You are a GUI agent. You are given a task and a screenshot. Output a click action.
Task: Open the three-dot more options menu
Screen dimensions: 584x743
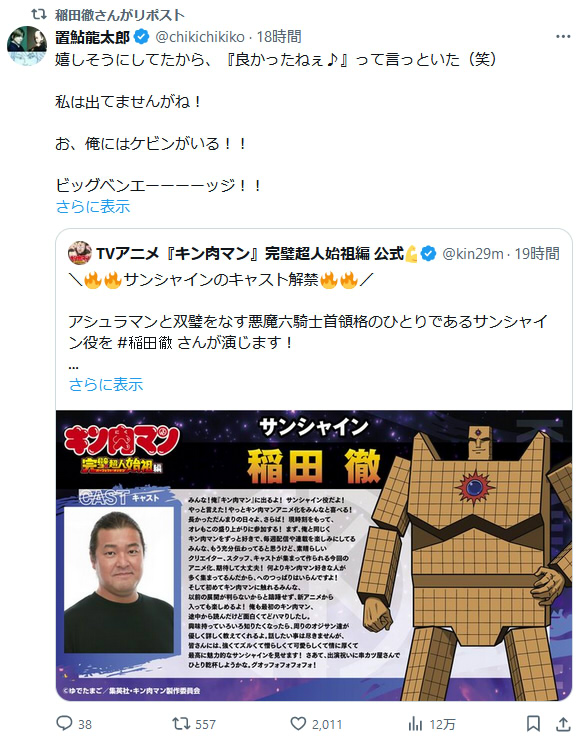pos(563,36)
